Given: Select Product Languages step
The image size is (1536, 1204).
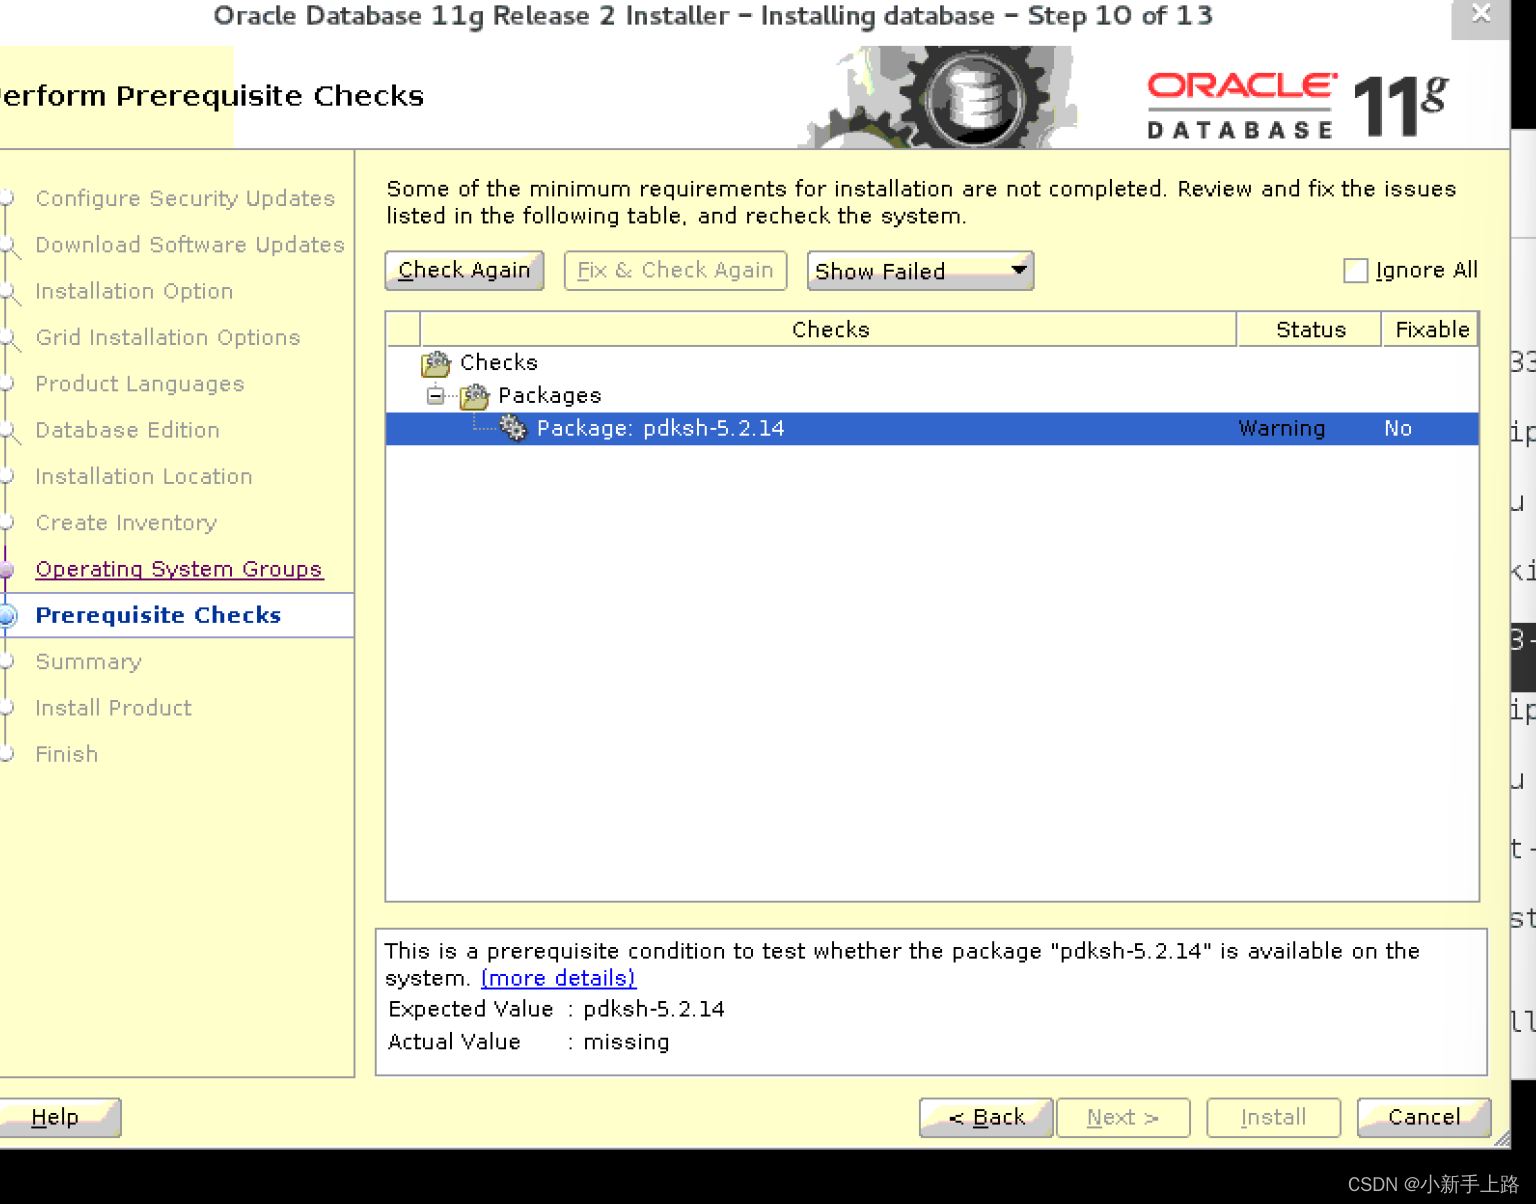Looking at the screenshot, I should [x=140, y=384].
